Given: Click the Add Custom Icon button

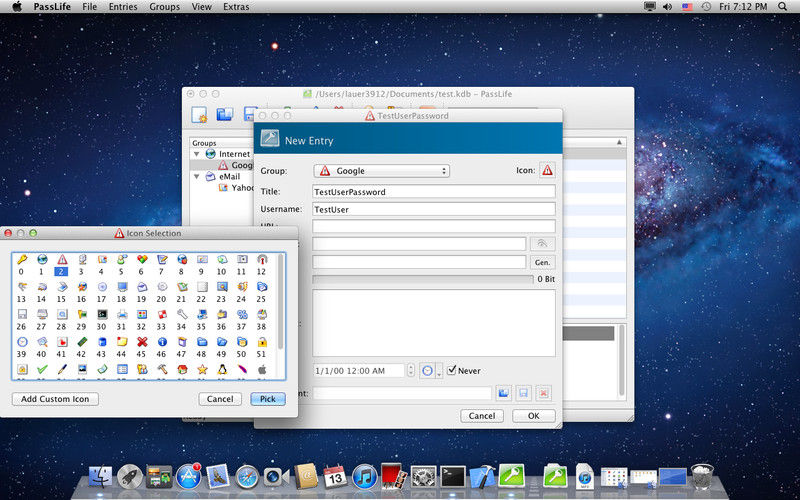Looking at the screenshot, I should point(55,399).
